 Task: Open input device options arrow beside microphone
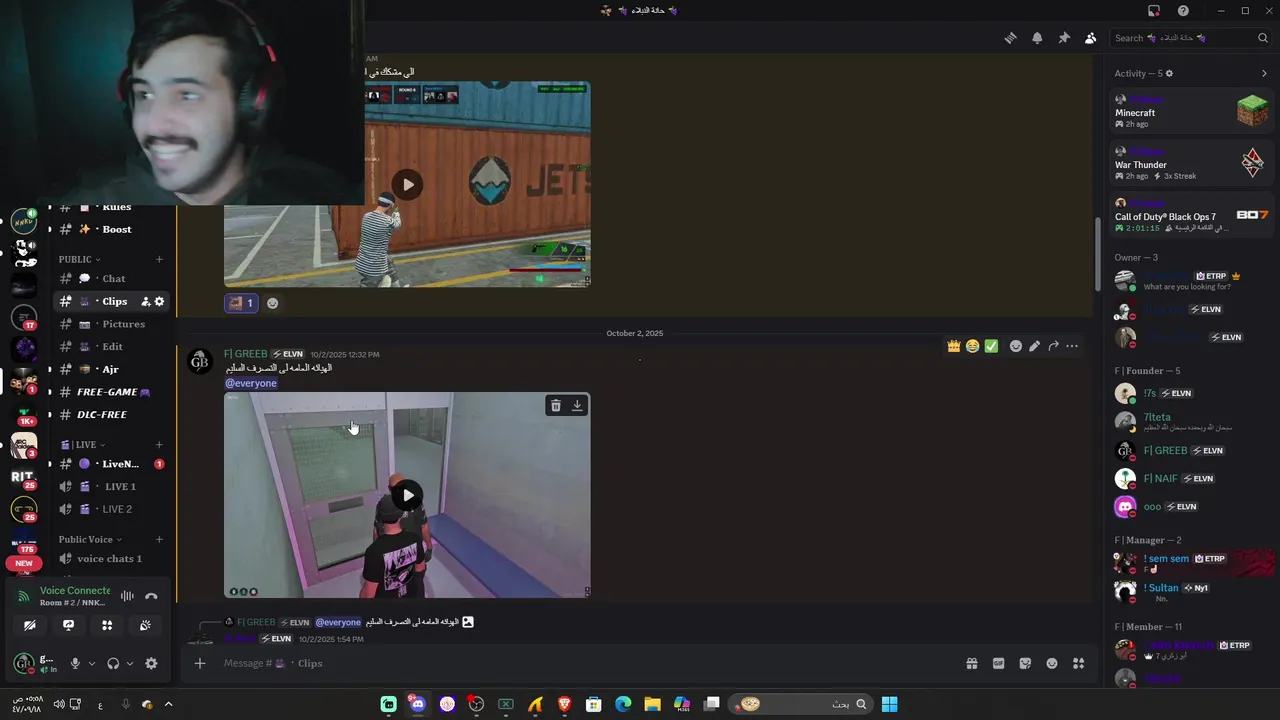(x=92, y=663)
